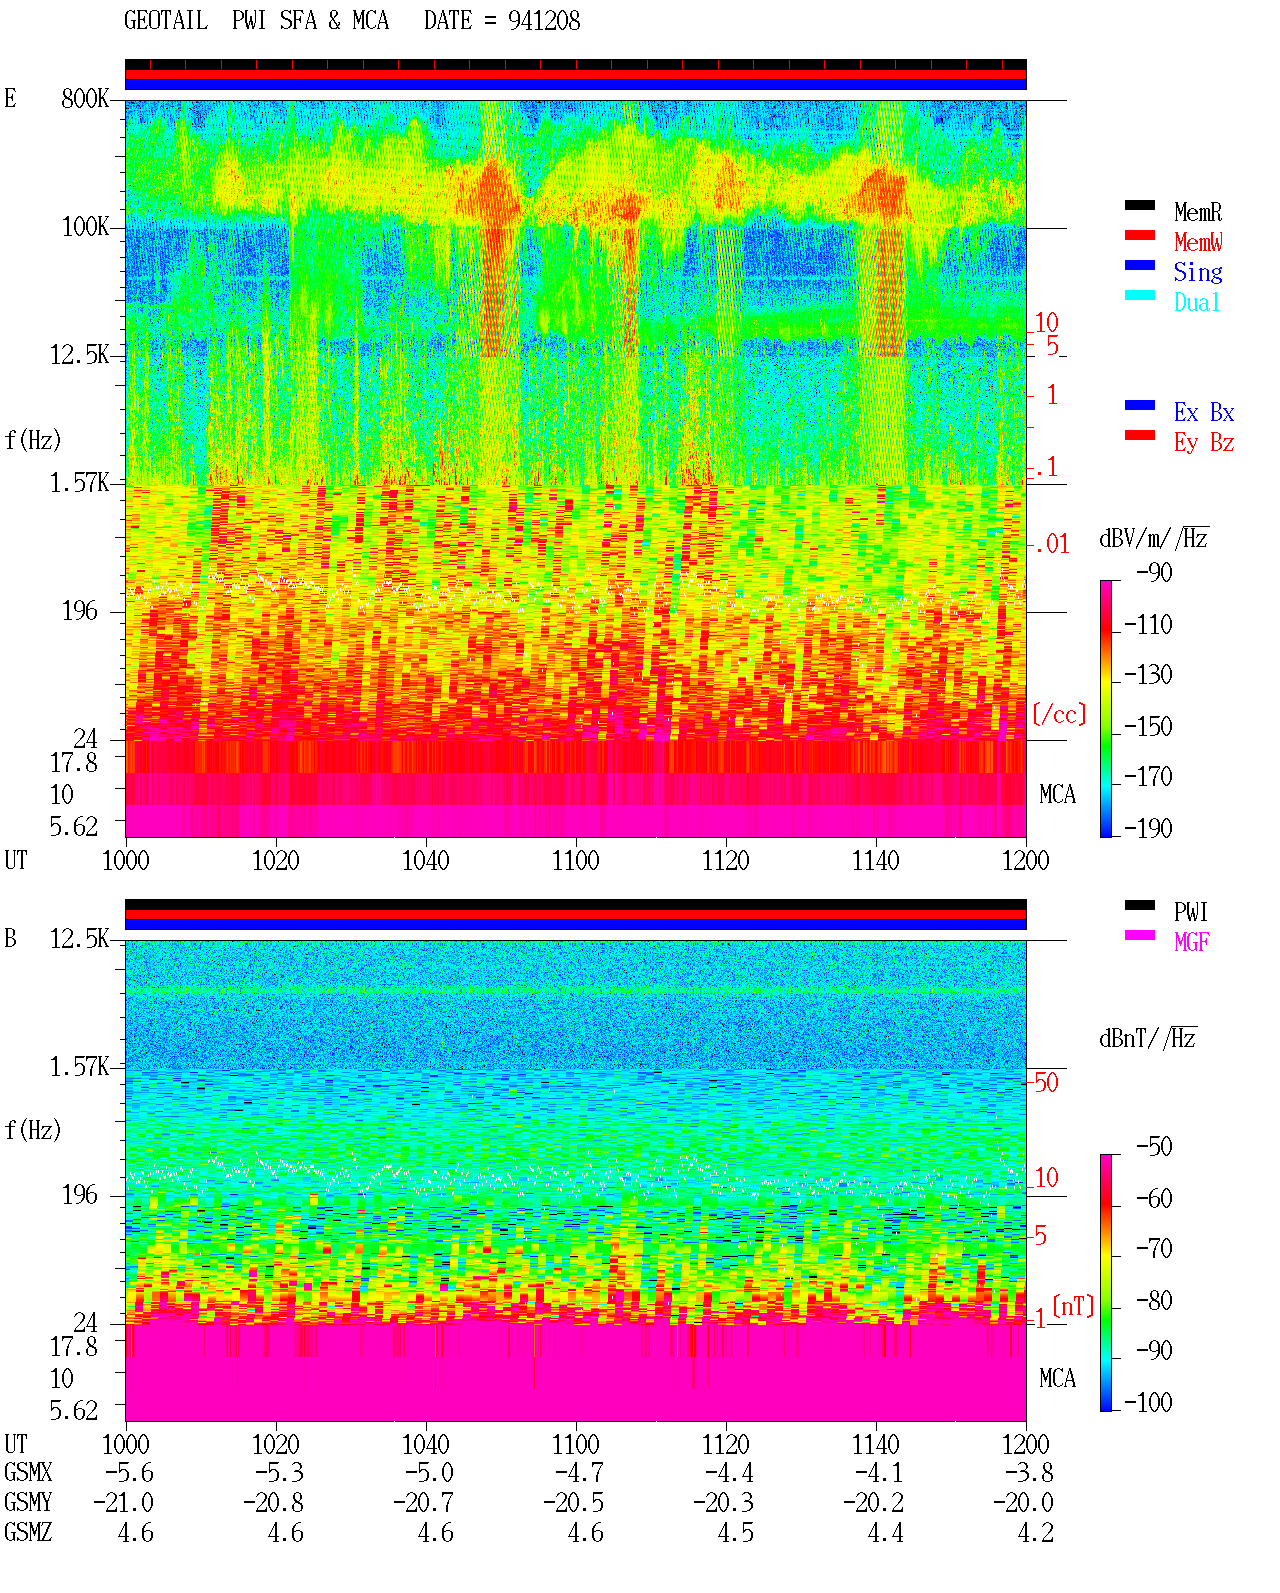The width and height of the screenshot is (1280, 1593).
Task: Select the GSMY value '-21.0'
Action: coord(124,1503)
